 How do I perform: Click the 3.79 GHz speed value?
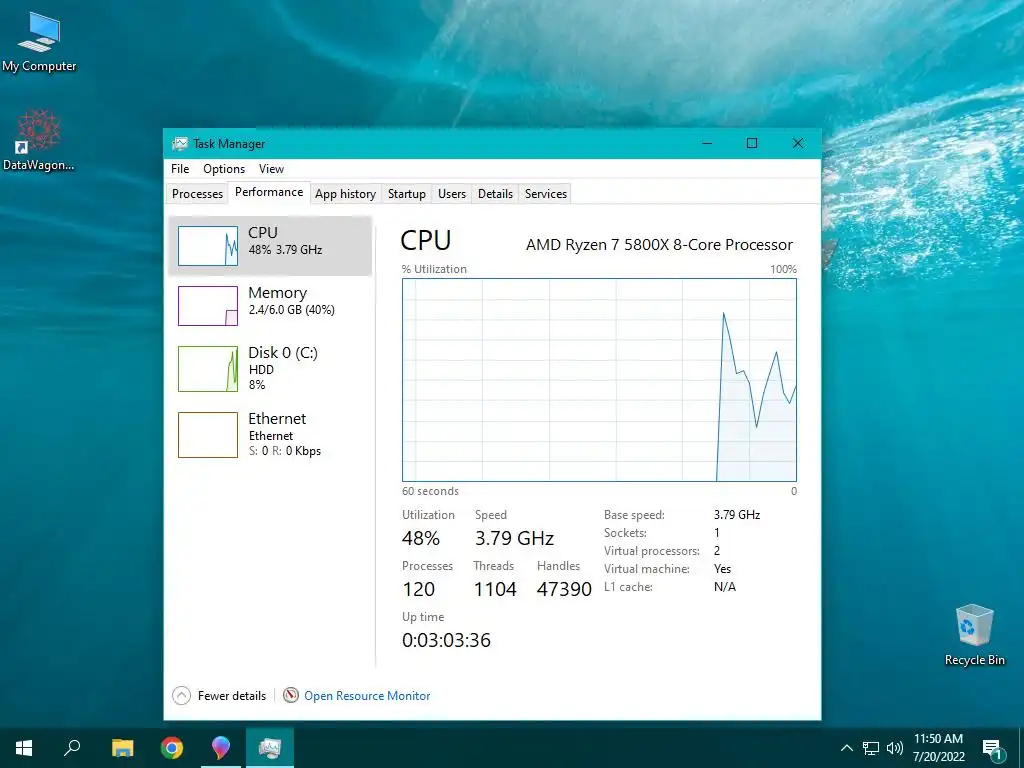515,538
